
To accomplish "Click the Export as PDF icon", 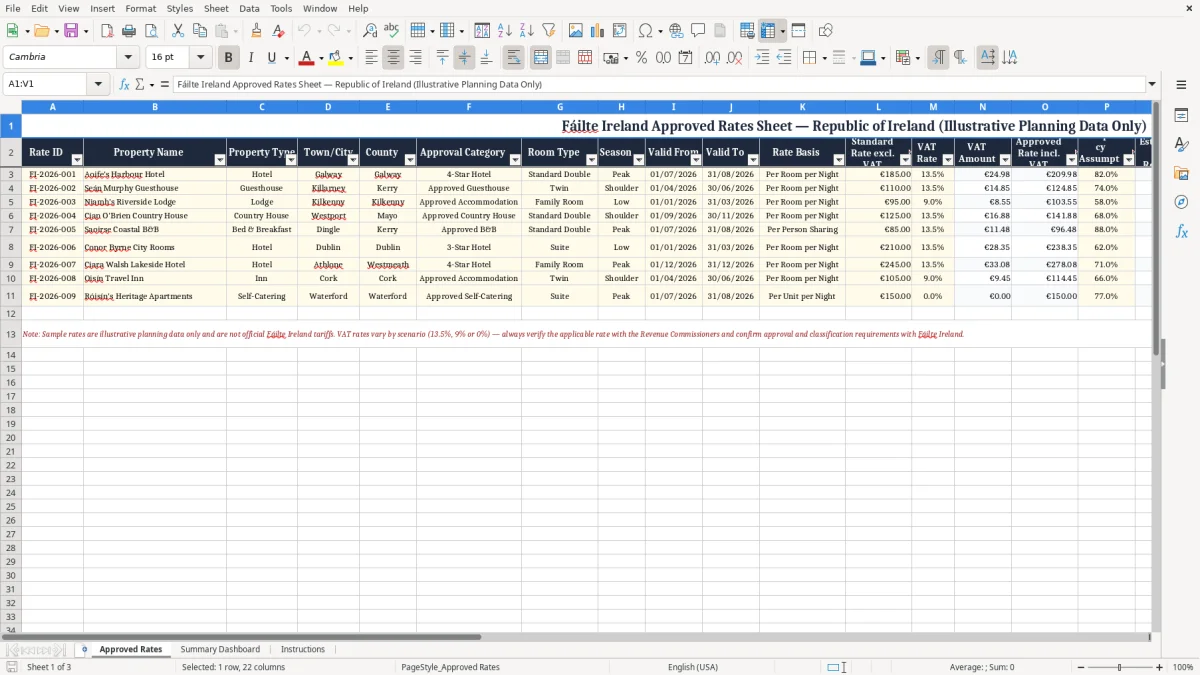I will pyautogui.click(x=107, y=31).
